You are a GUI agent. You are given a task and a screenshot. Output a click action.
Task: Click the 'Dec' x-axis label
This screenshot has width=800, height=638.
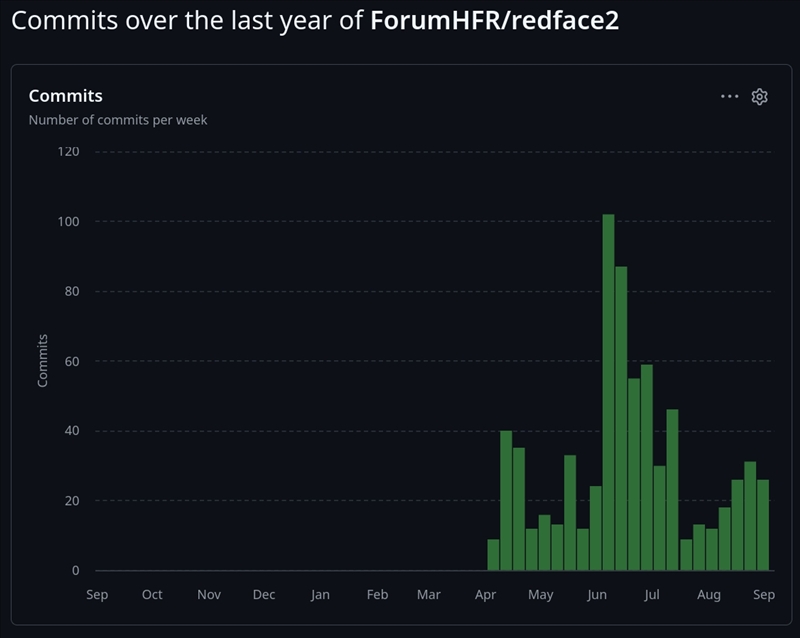tap(264, 595)
